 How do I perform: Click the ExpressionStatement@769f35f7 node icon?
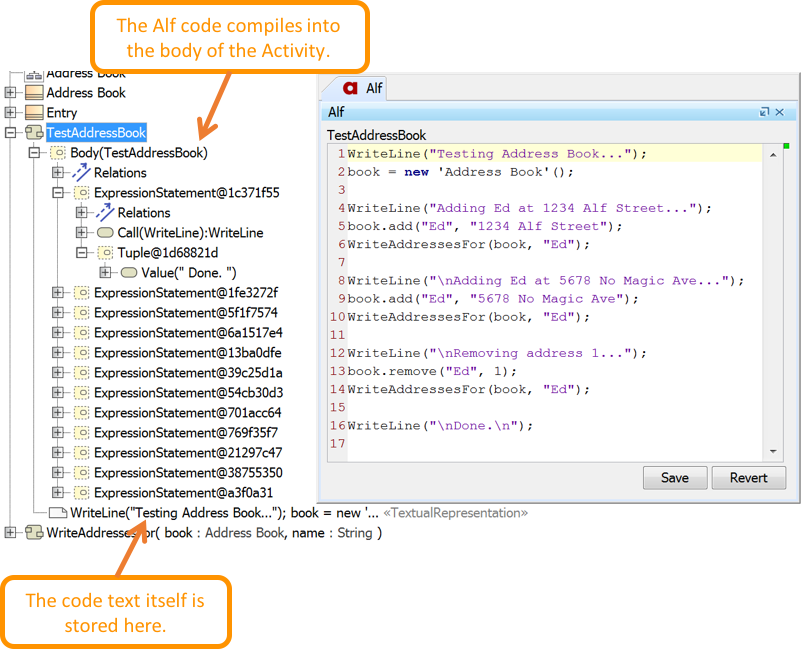[81, 433]
